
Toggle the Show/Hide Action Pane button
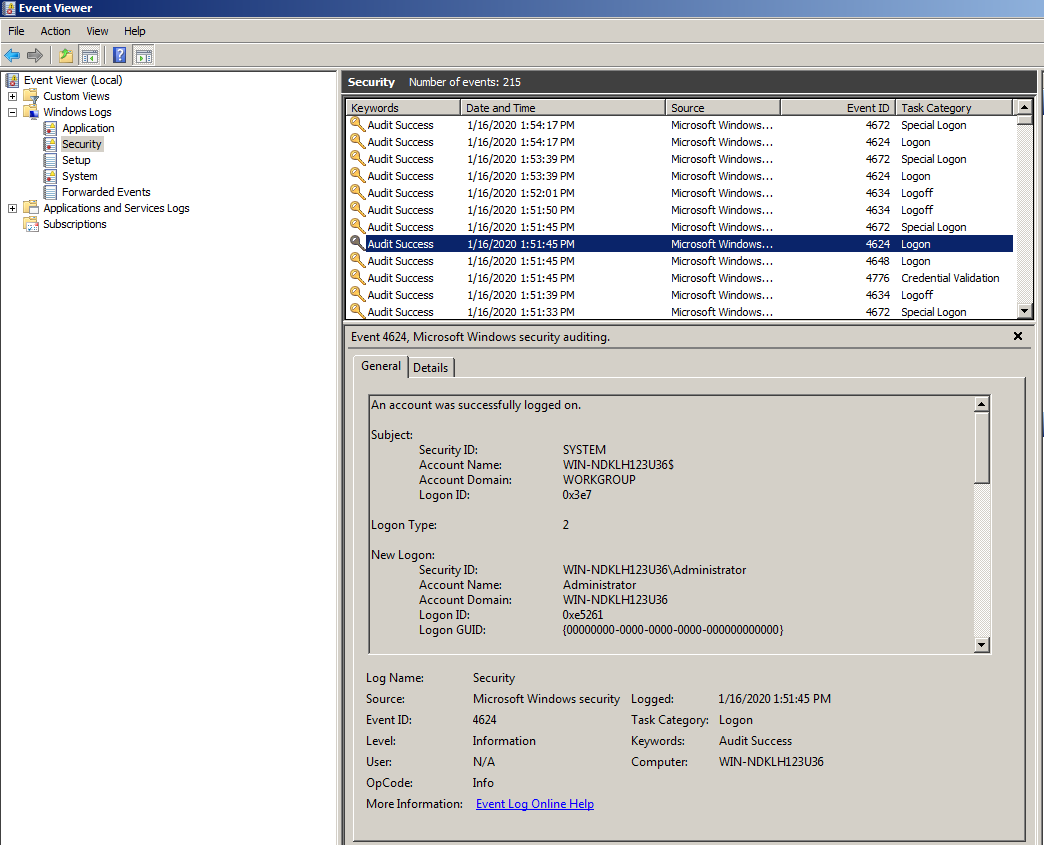[143, 55]
